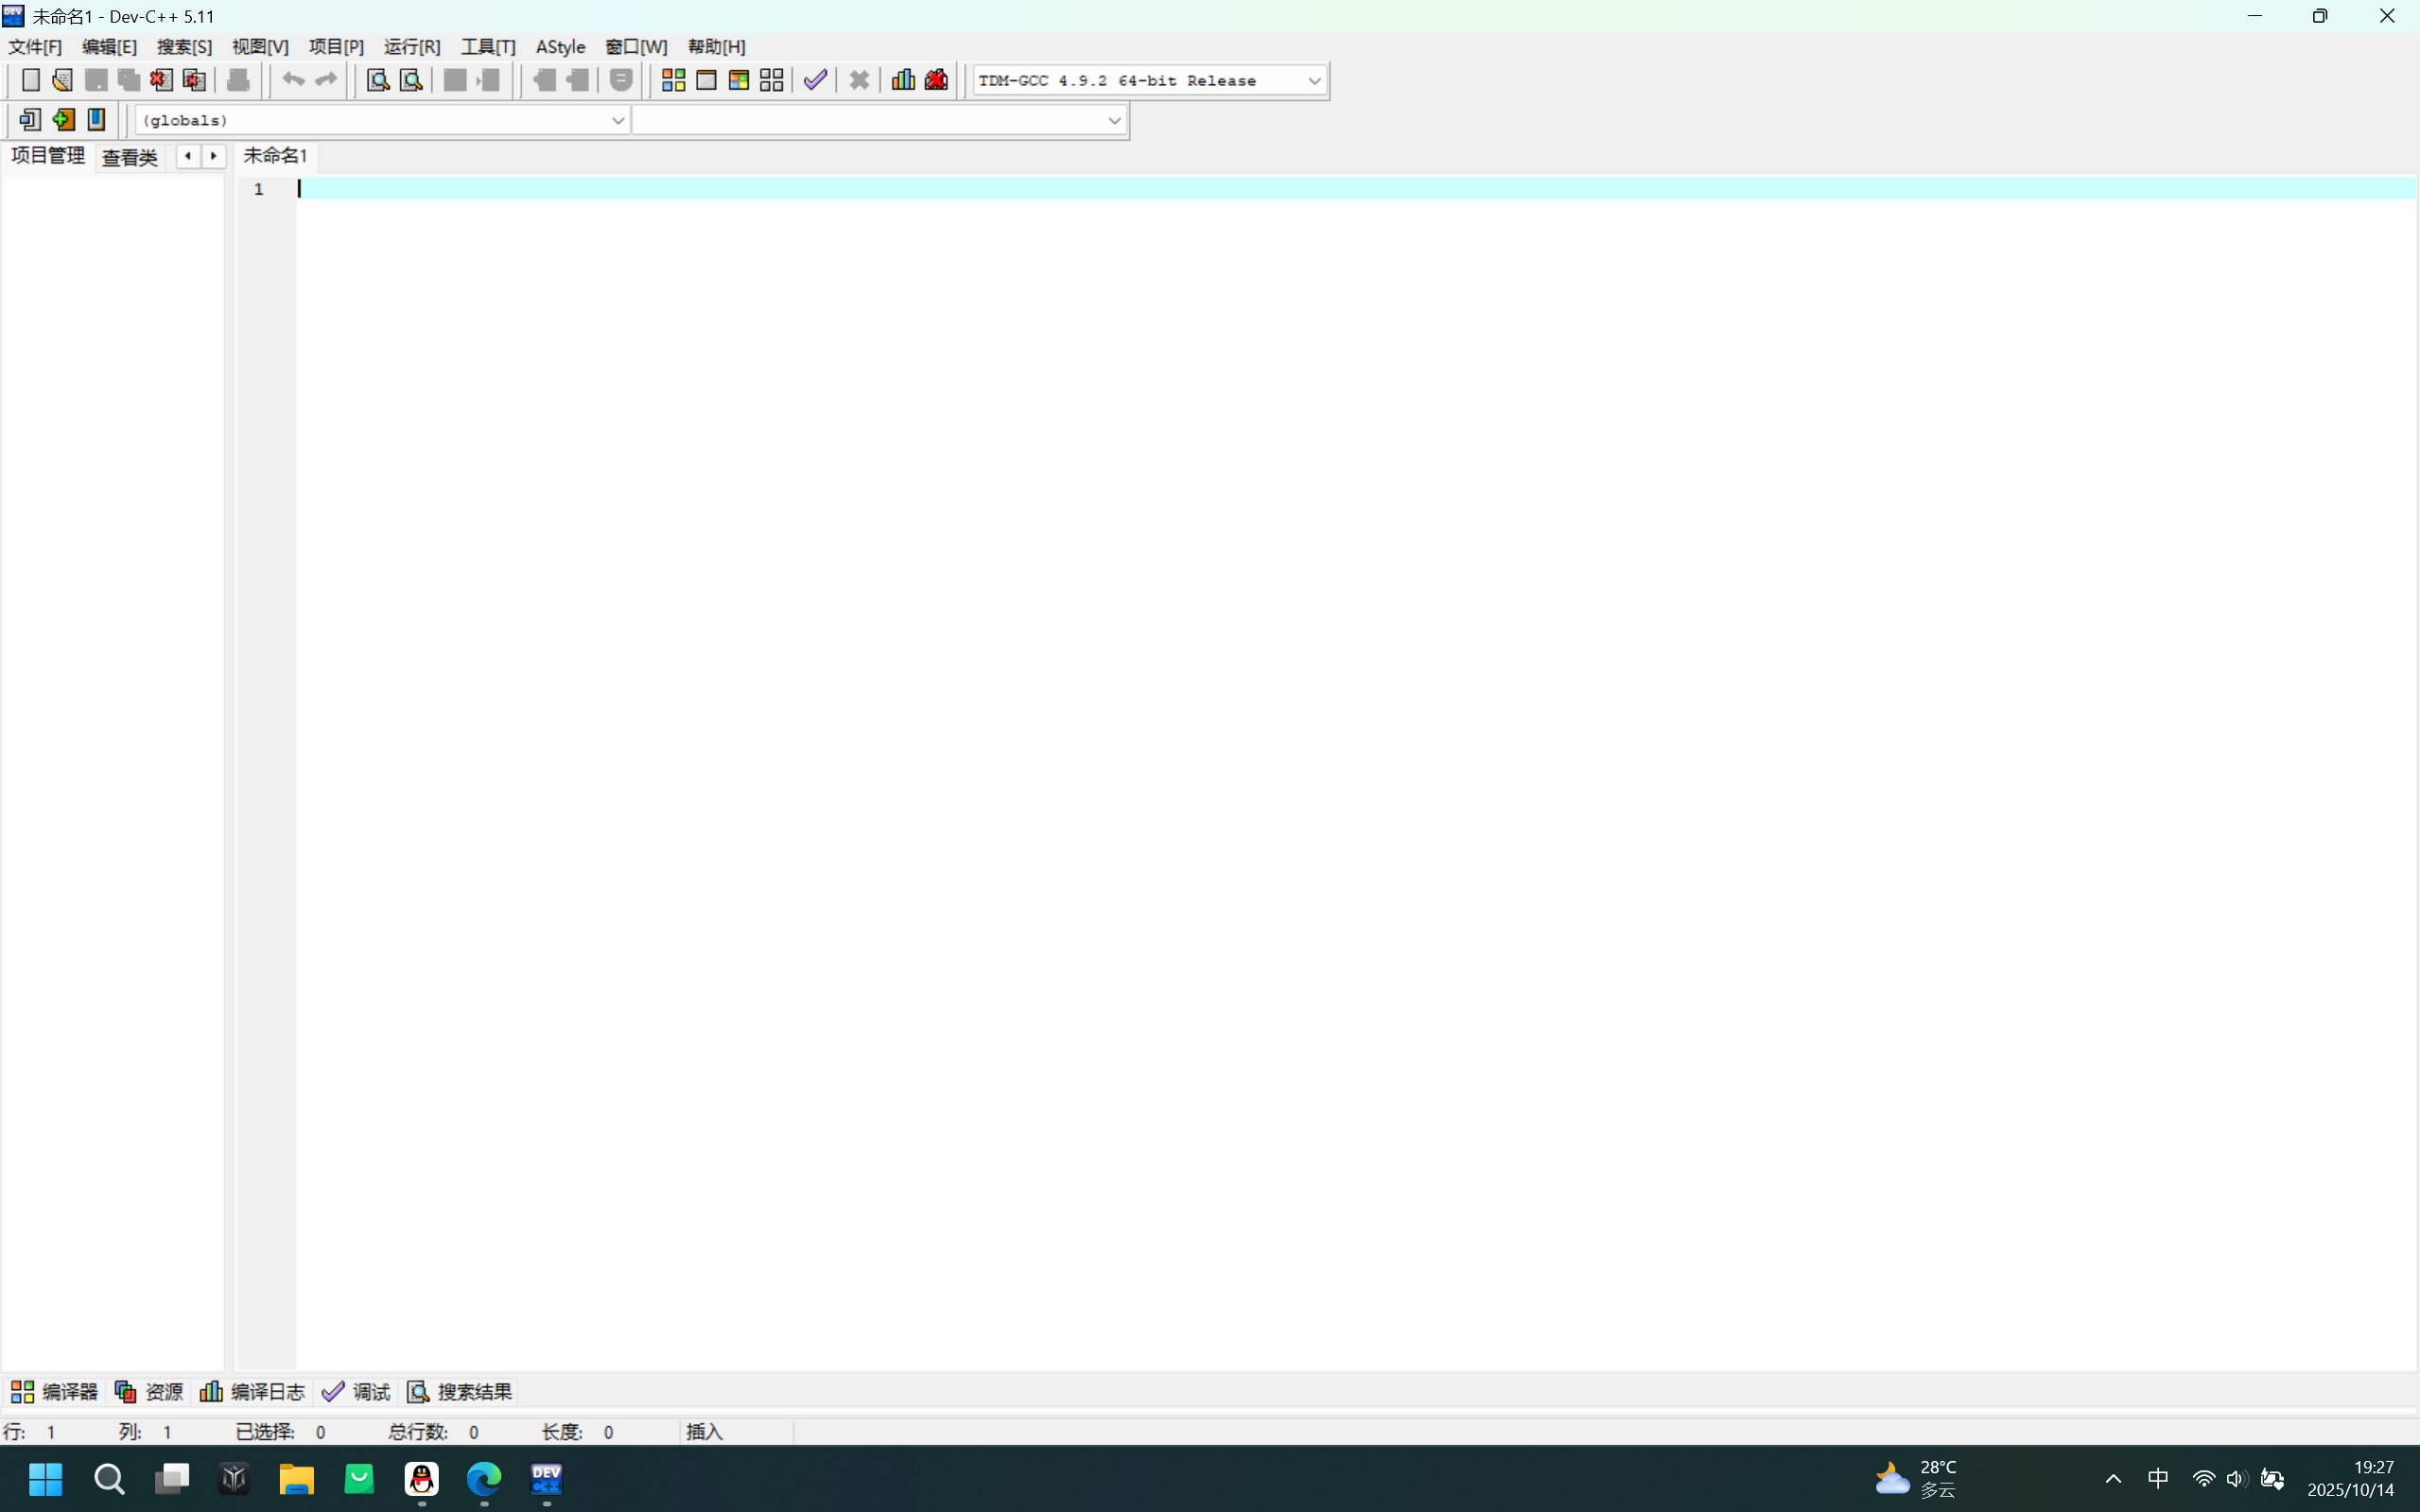This screenshot has width=2420, height=1512.
Task: Click the New source file icon
Action: 30,80
